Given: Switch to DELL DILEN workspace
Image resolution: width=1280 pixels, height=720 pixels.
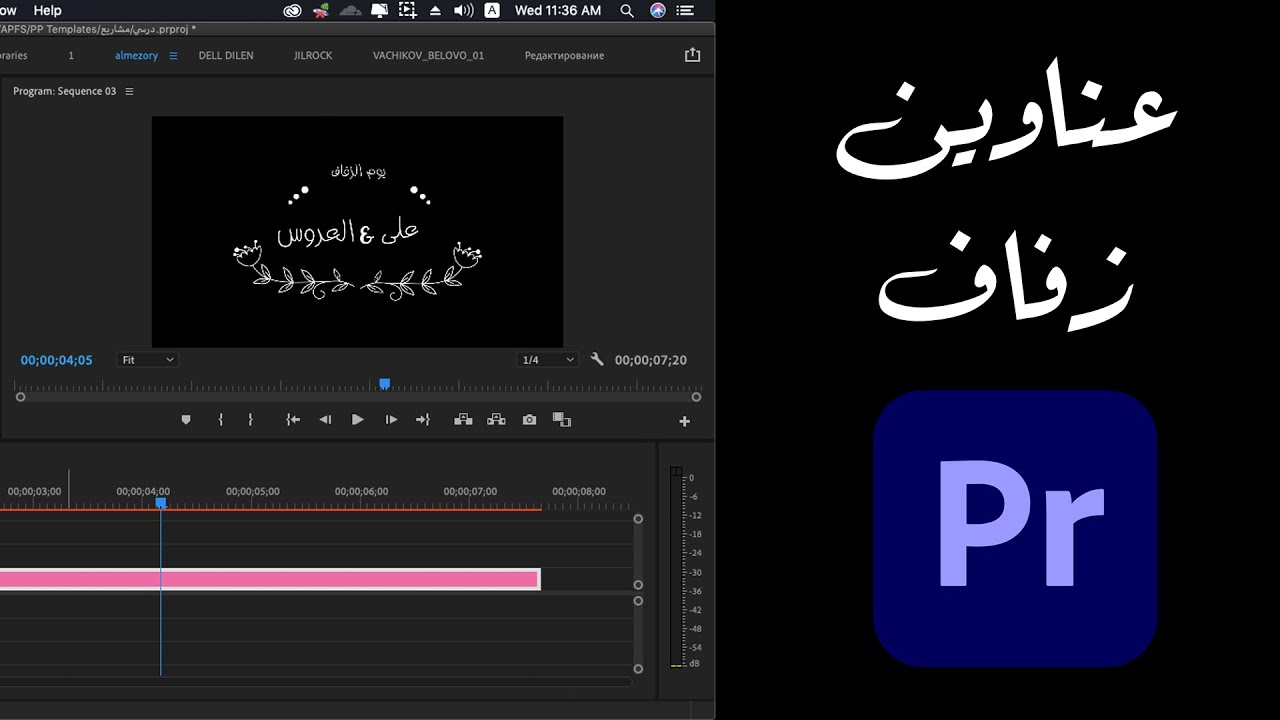Looking at the screenshot, I should [226, 56].
